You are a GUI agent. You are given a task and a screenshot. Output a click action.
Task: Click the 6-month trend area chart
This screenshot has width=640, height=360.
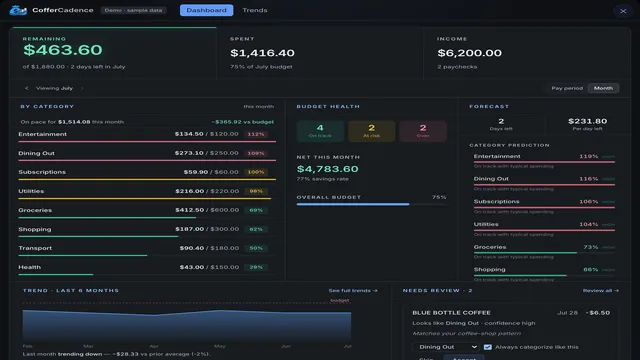click(x=187, y=324)
